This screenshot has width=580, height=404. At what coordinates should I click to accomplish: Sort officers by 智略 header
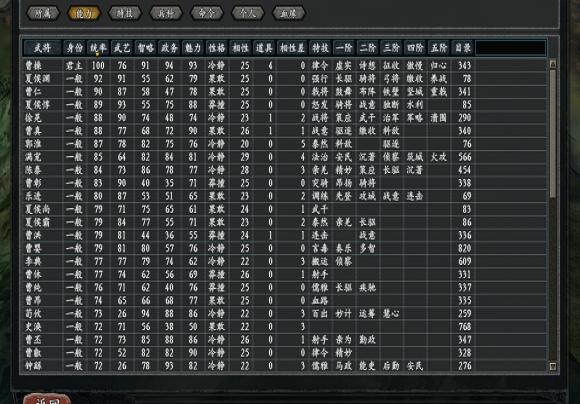(x=145, y=48)
